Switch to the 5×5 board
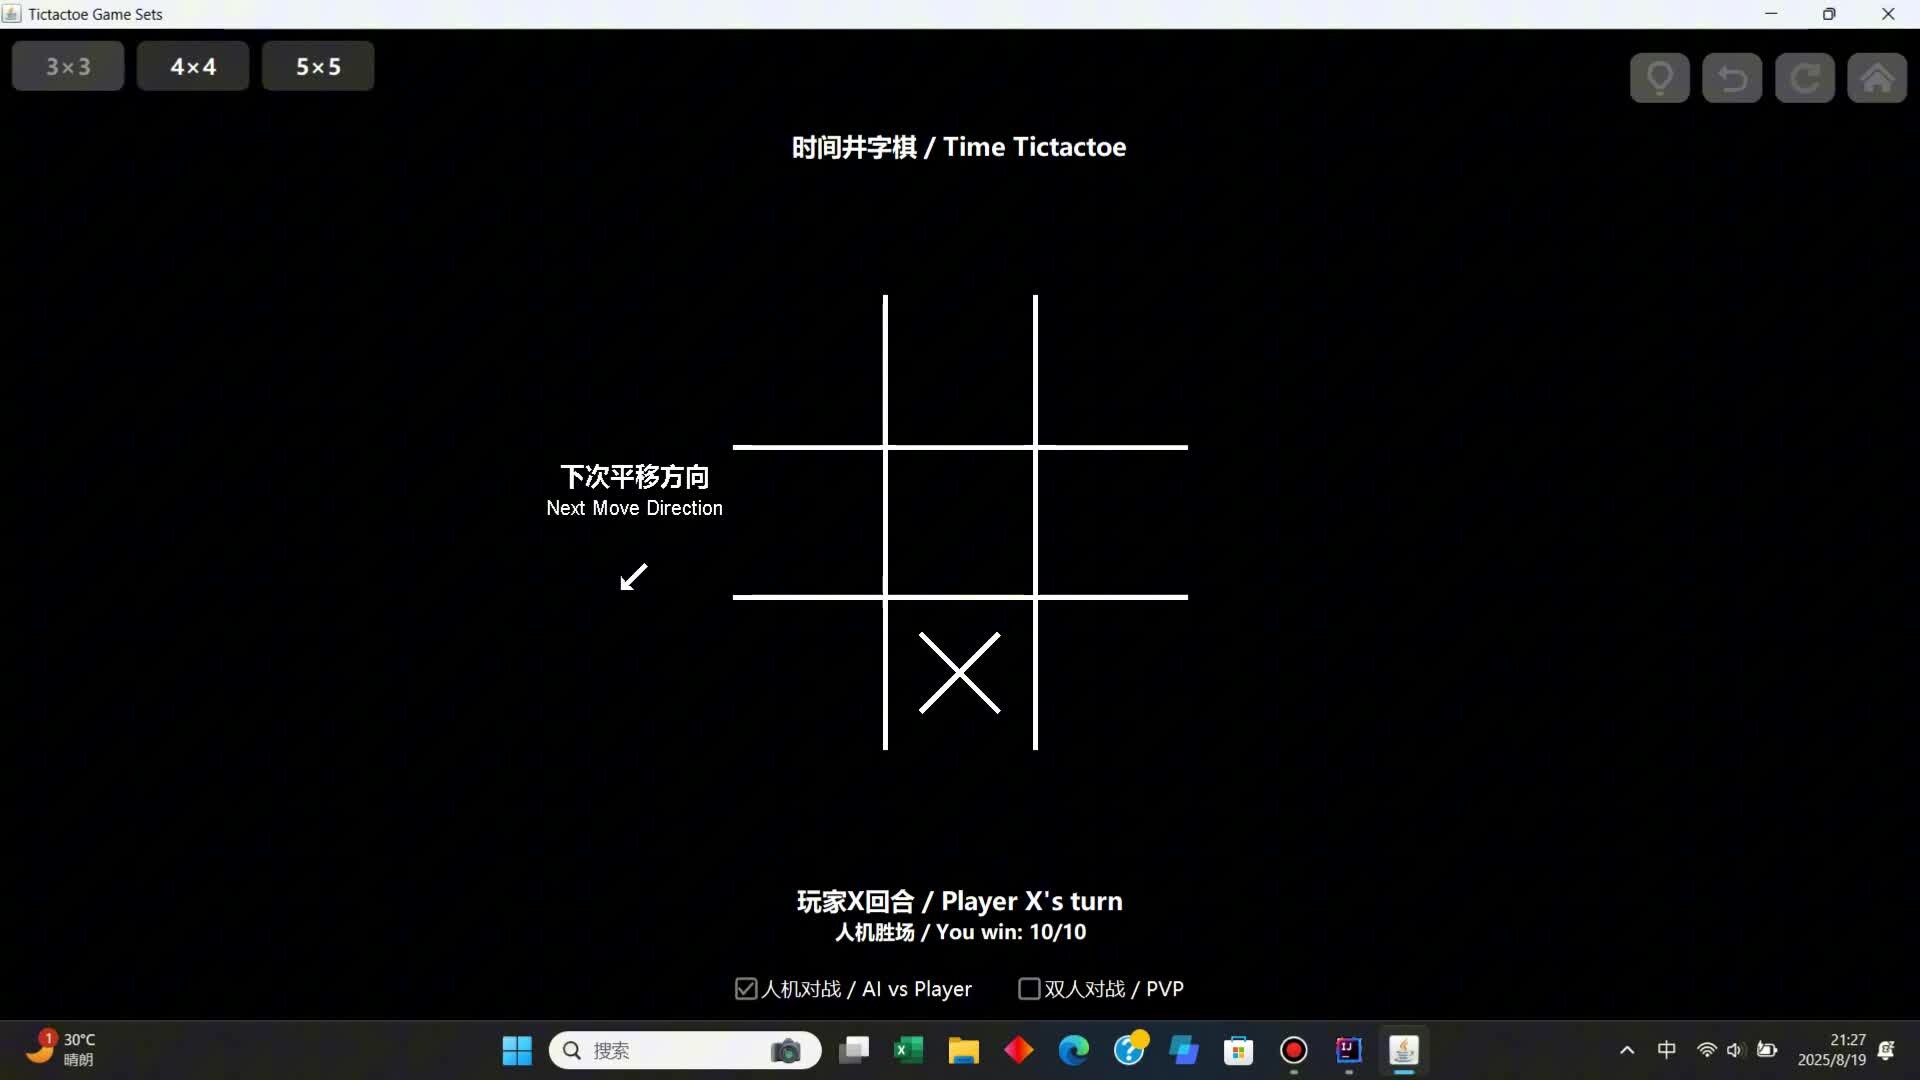1920x1080 pixels. click(318, 66)
